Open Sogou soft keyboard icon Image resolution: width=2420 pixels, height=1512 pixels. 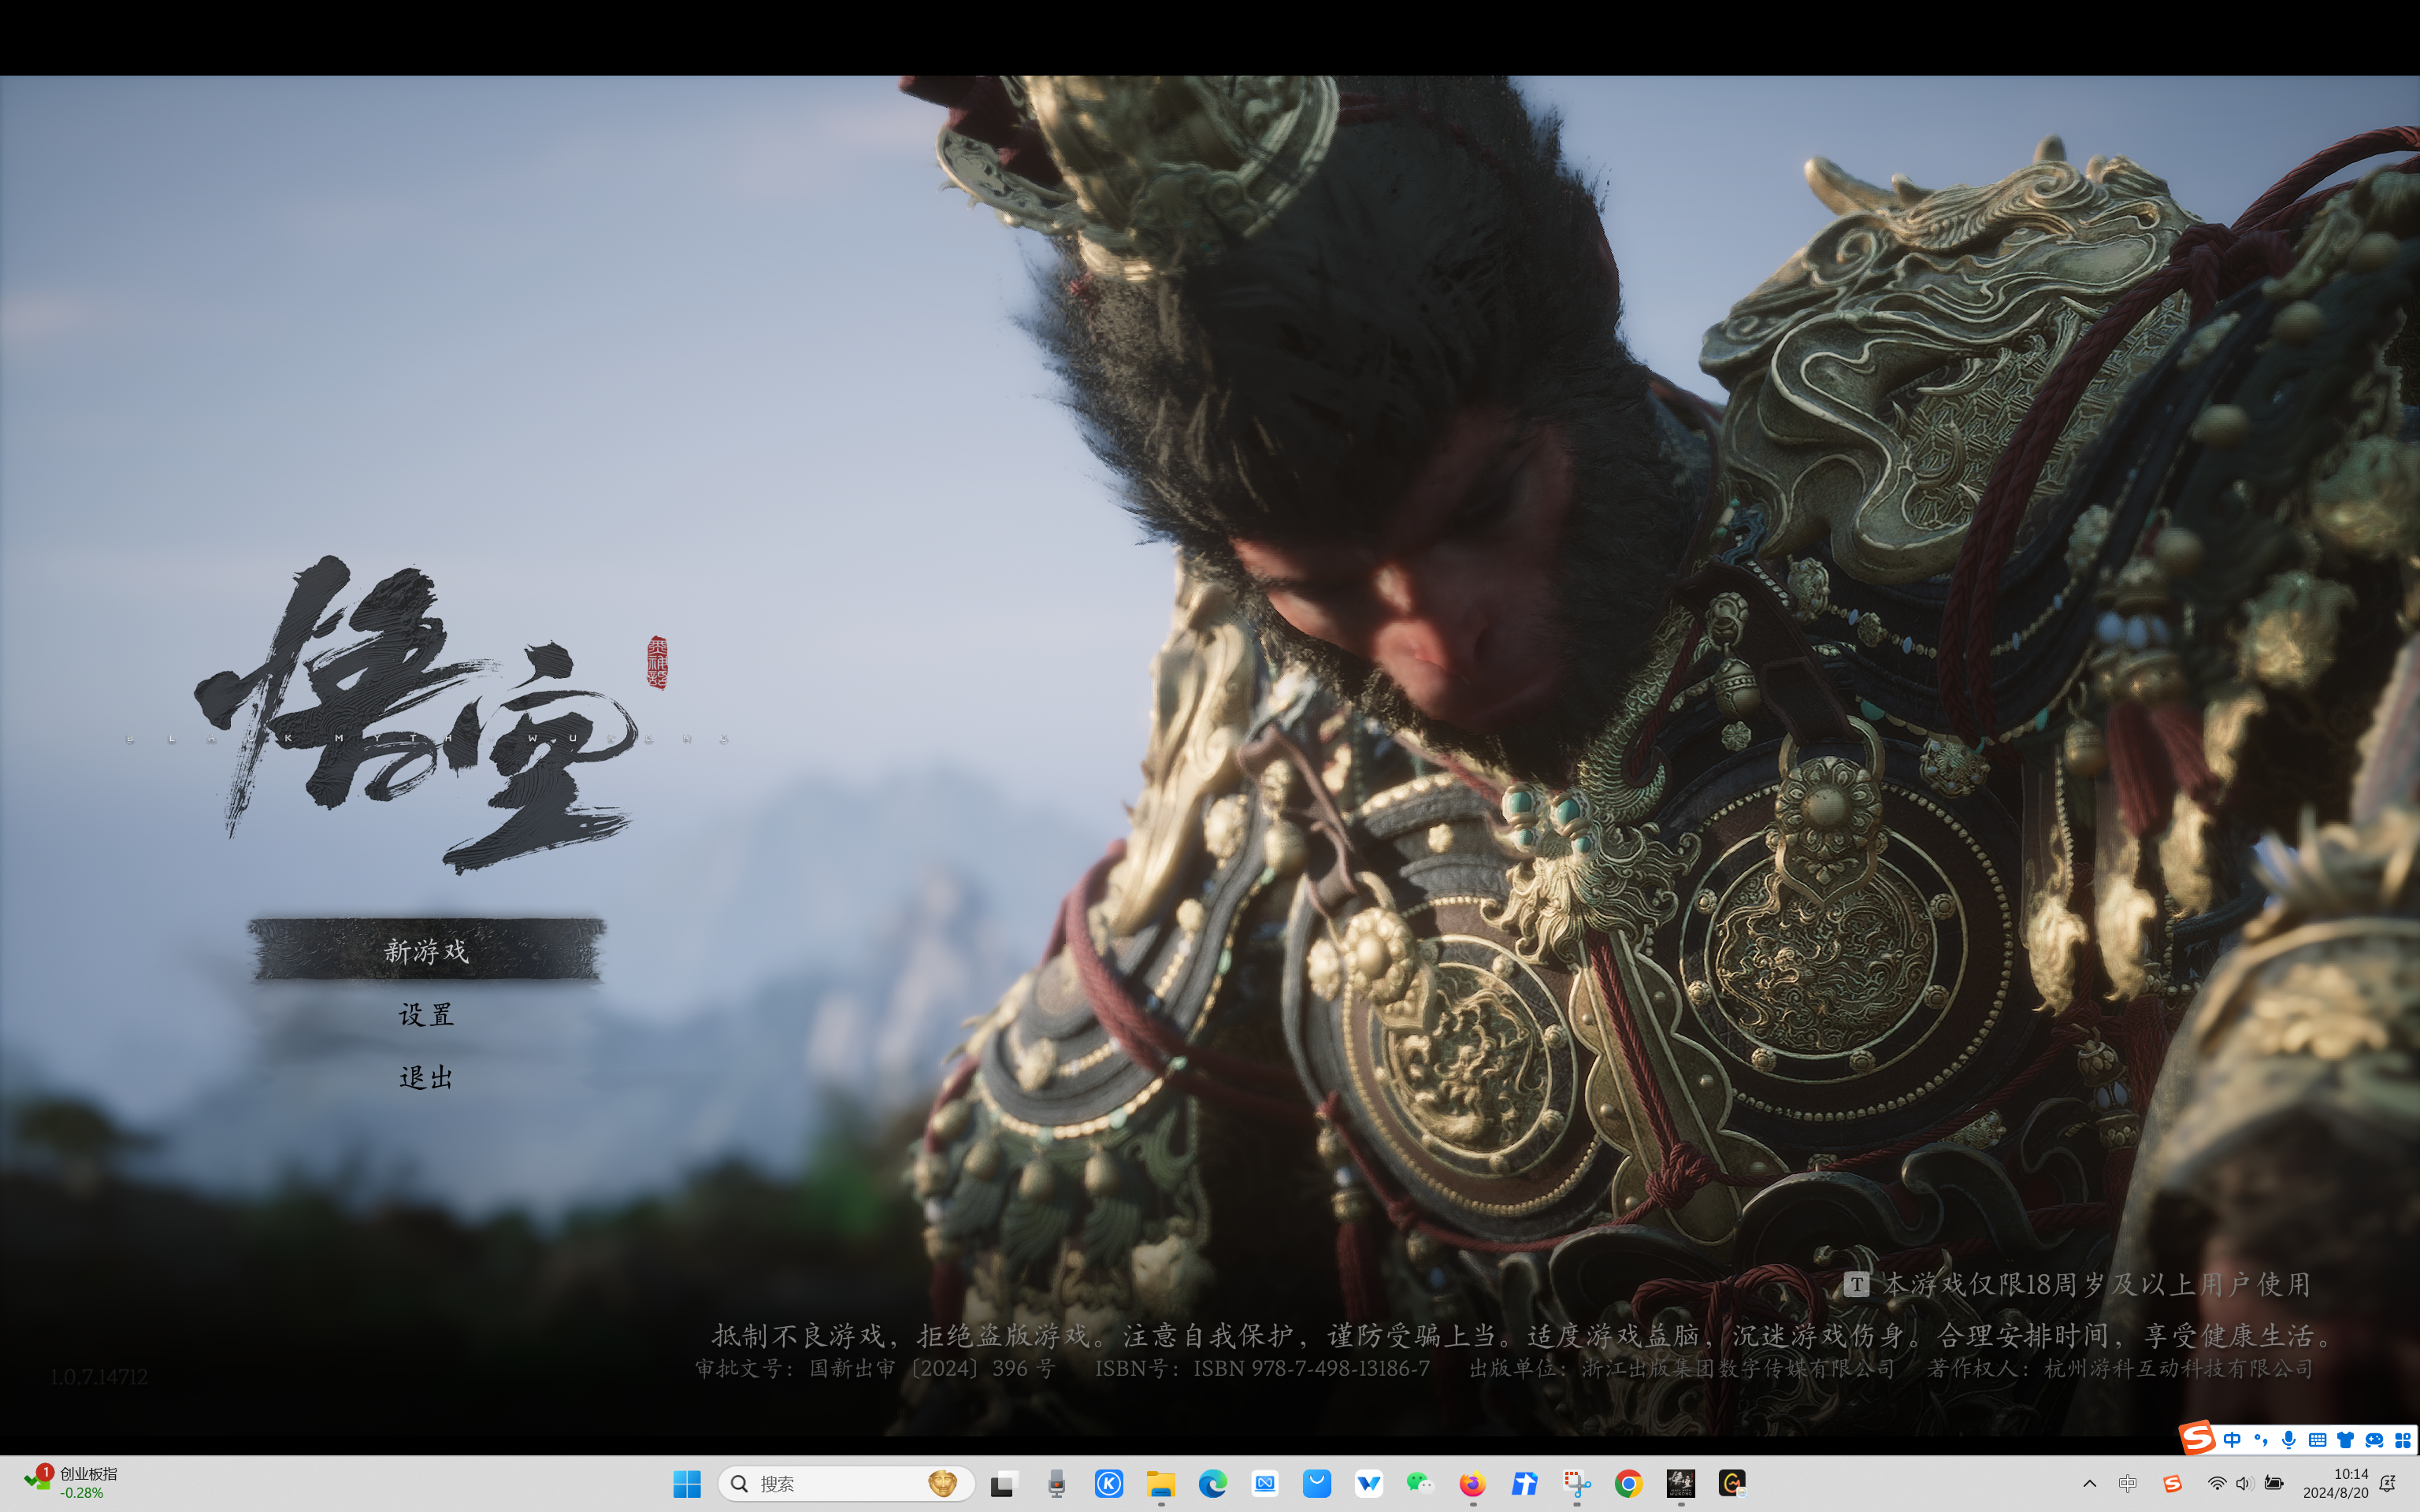coord(2317,1440)
